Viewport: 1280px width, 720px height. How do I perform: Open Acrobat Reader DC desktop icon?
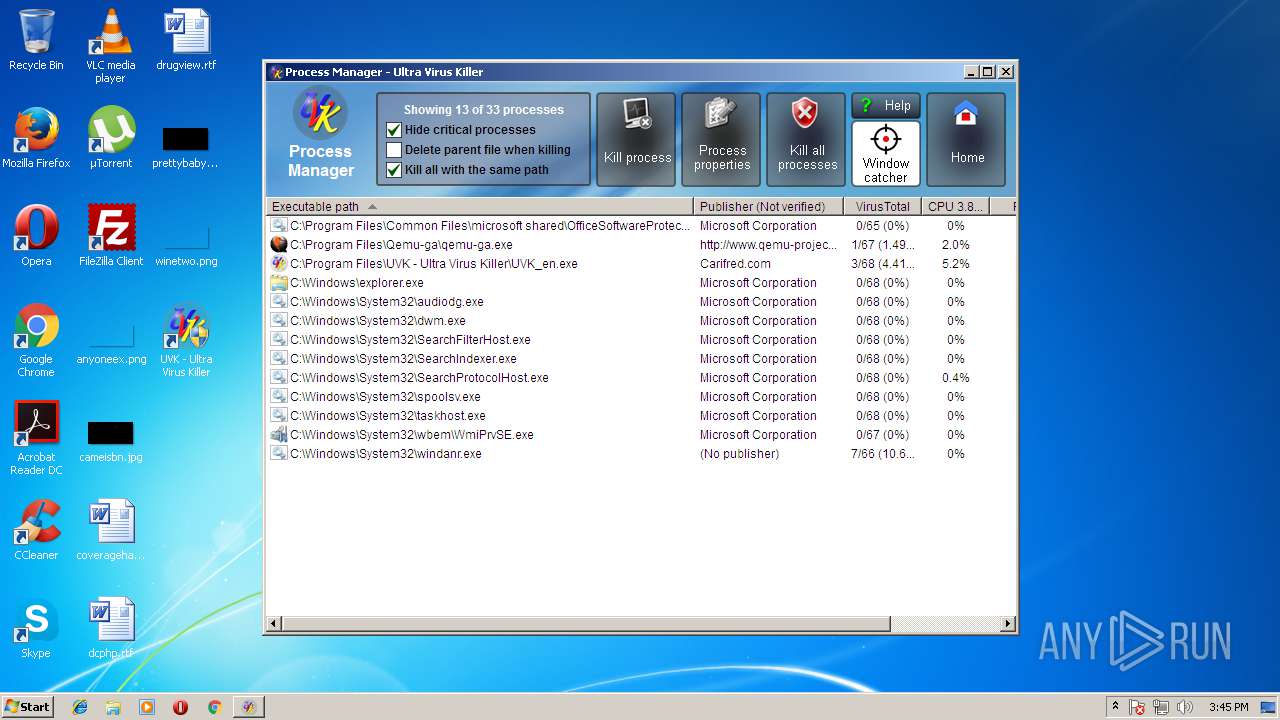[36, 438]
